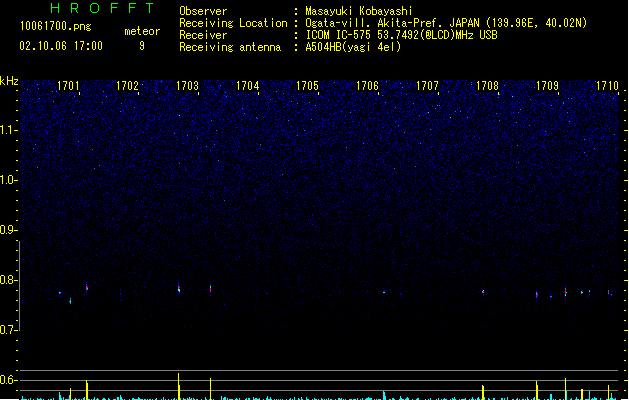Click the Receiver label
This screenshot has height=400, width=629.
click(203, 35)
